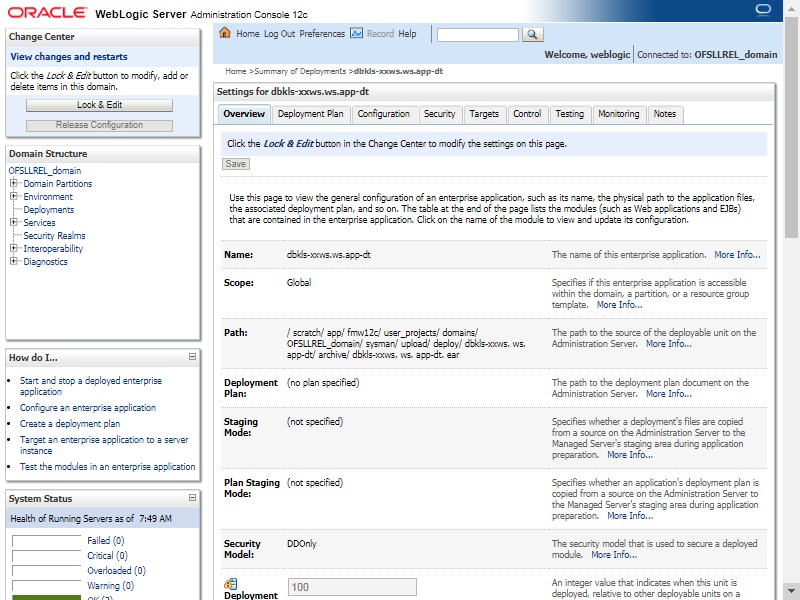Open the Control tab
The height and width of the screenshot is (600, 800).
tap(527, 114)
